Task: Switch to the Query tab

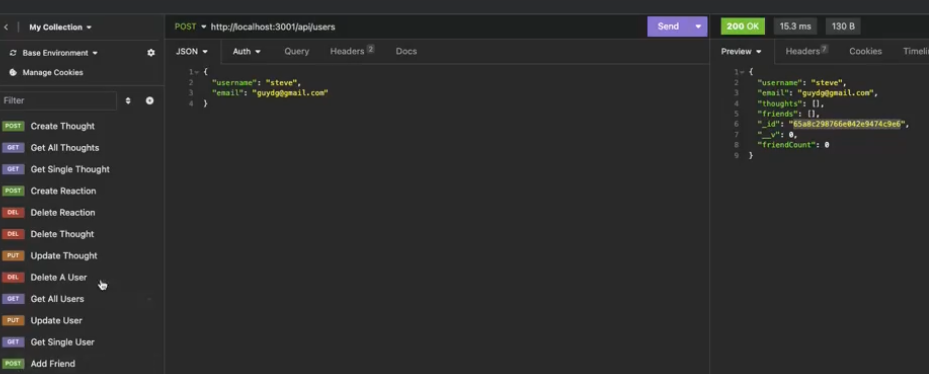Action: (x=297, y=52)
